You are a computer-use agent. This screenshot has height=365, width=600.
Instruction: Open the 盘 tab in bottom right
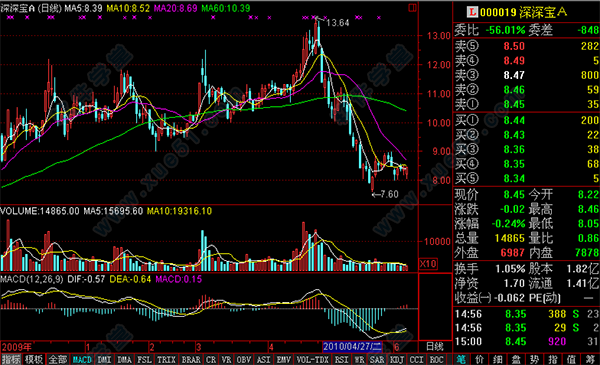516,359
